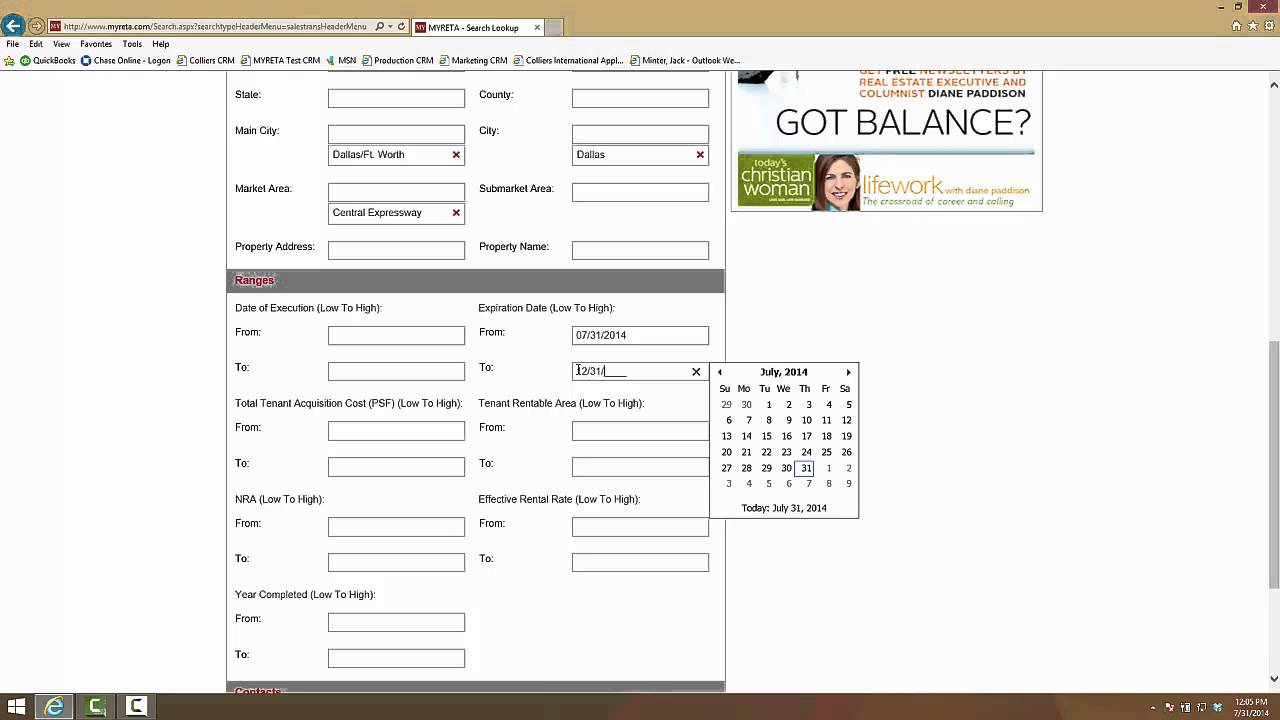The width and height of the screenshot is (1280, 720).
Task: Open the Windows Start button
Action: [16, 706]
